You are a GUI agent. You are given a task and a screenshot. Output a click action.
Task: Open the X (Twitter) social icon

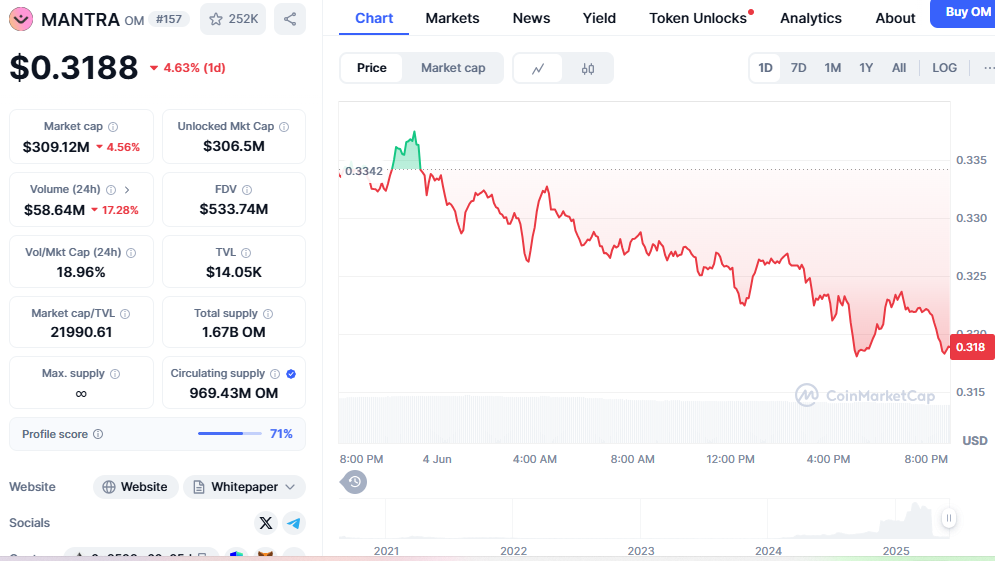tap(266, 523)
